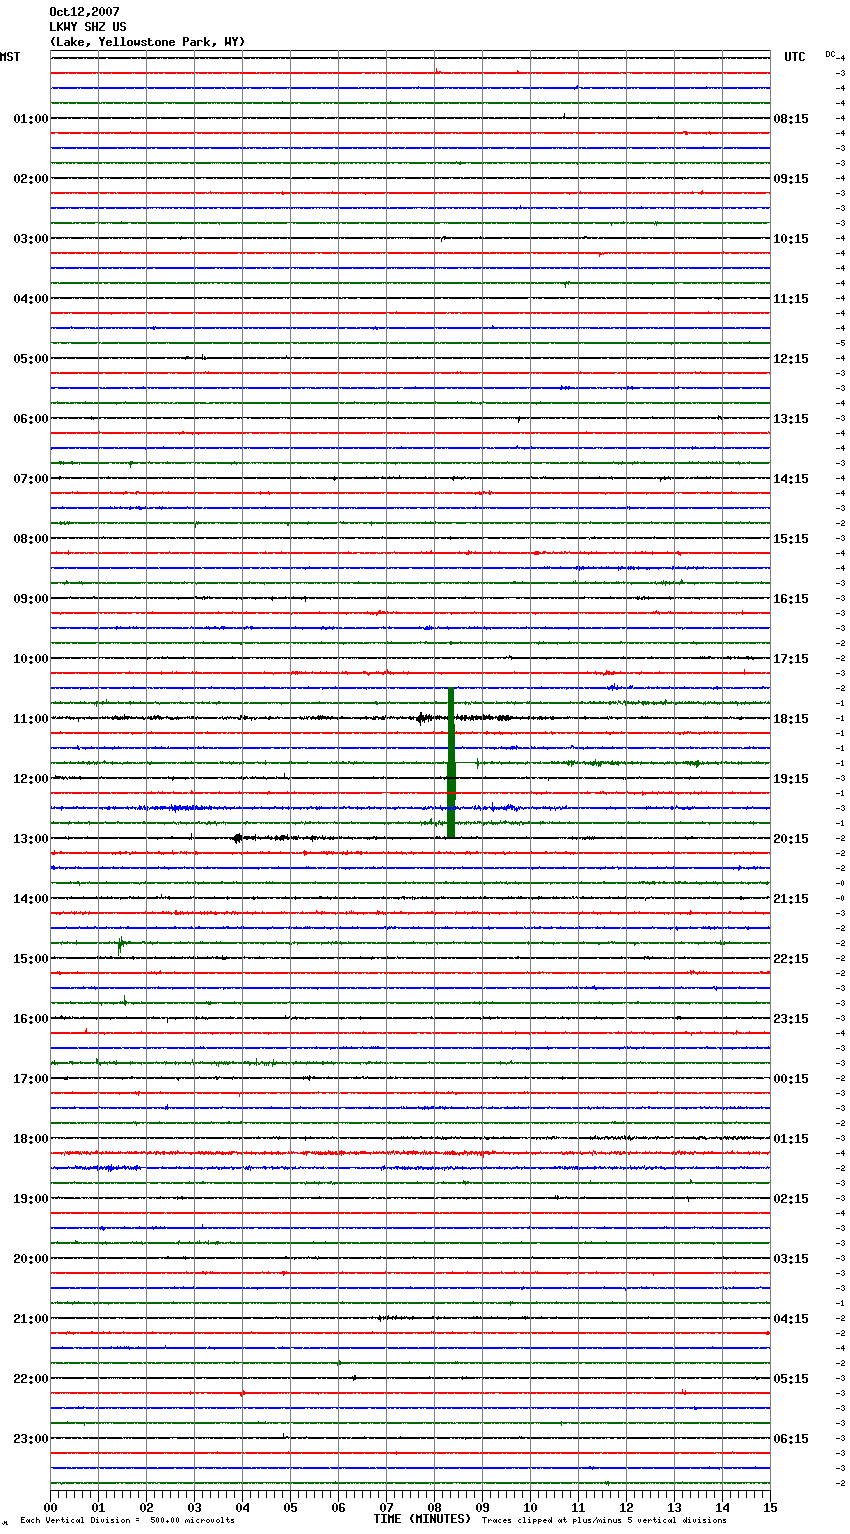This screenshot has height=1534, width=850.
Task: Click the 04:15 UTC time label
Action: coord(791,1319)
